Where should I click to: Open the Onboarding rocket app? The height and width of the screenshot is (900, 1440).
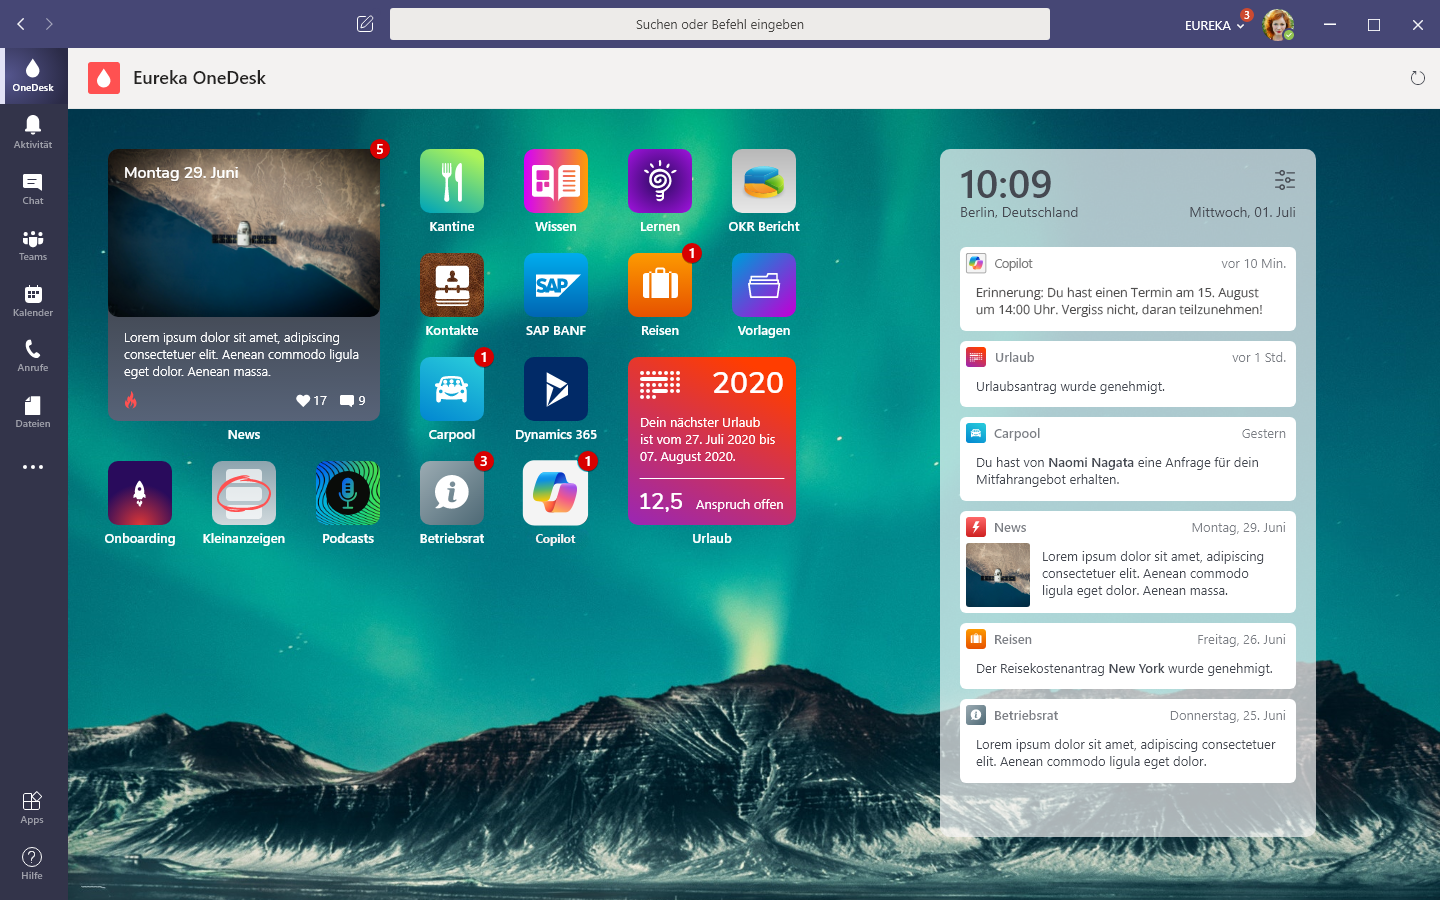140,493
